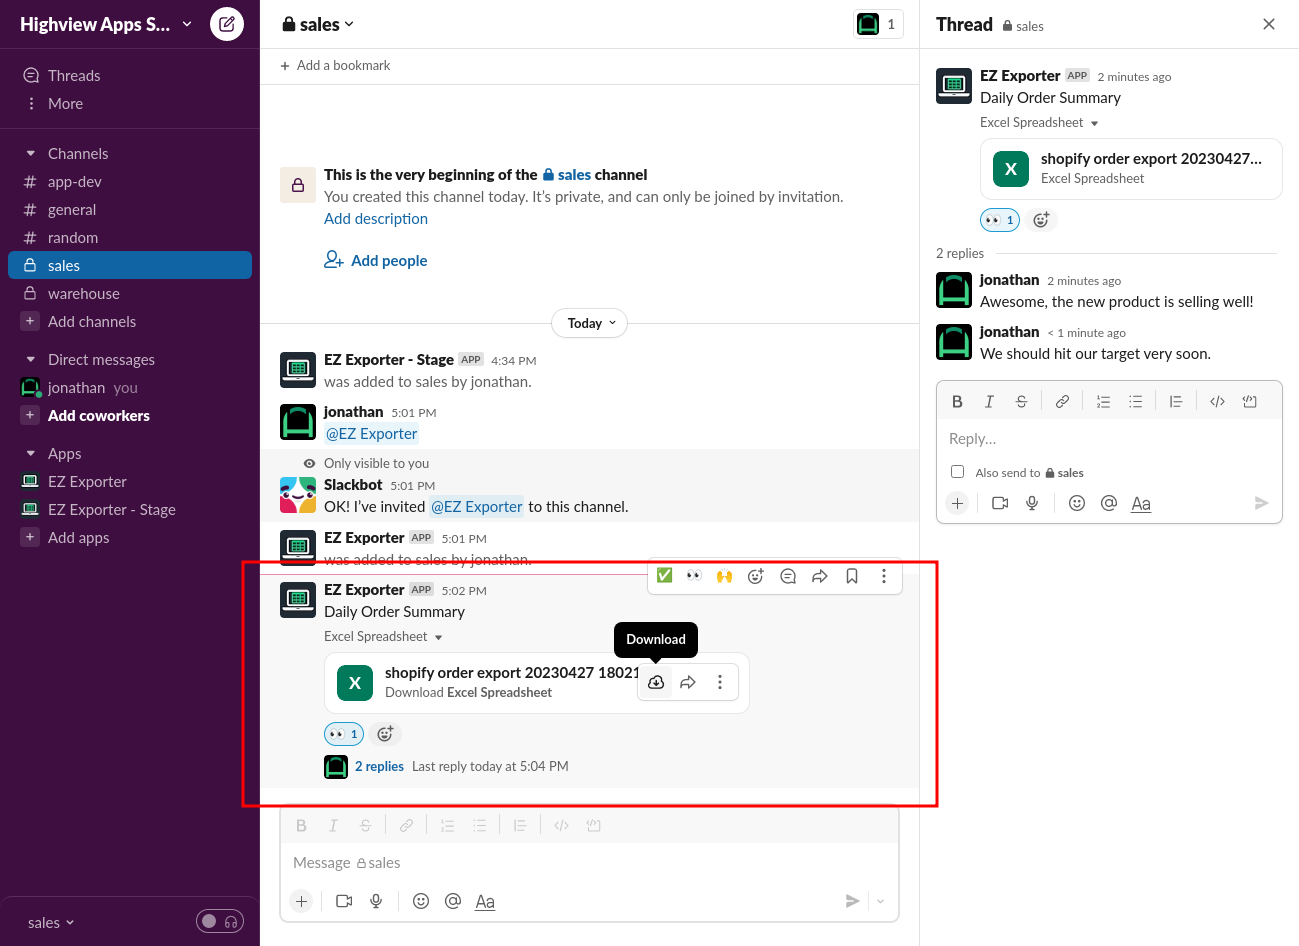Open EZ Exporter - Stage app in sidebar
The height and width of the screenshot is (946, 1299).
[130, 510]
